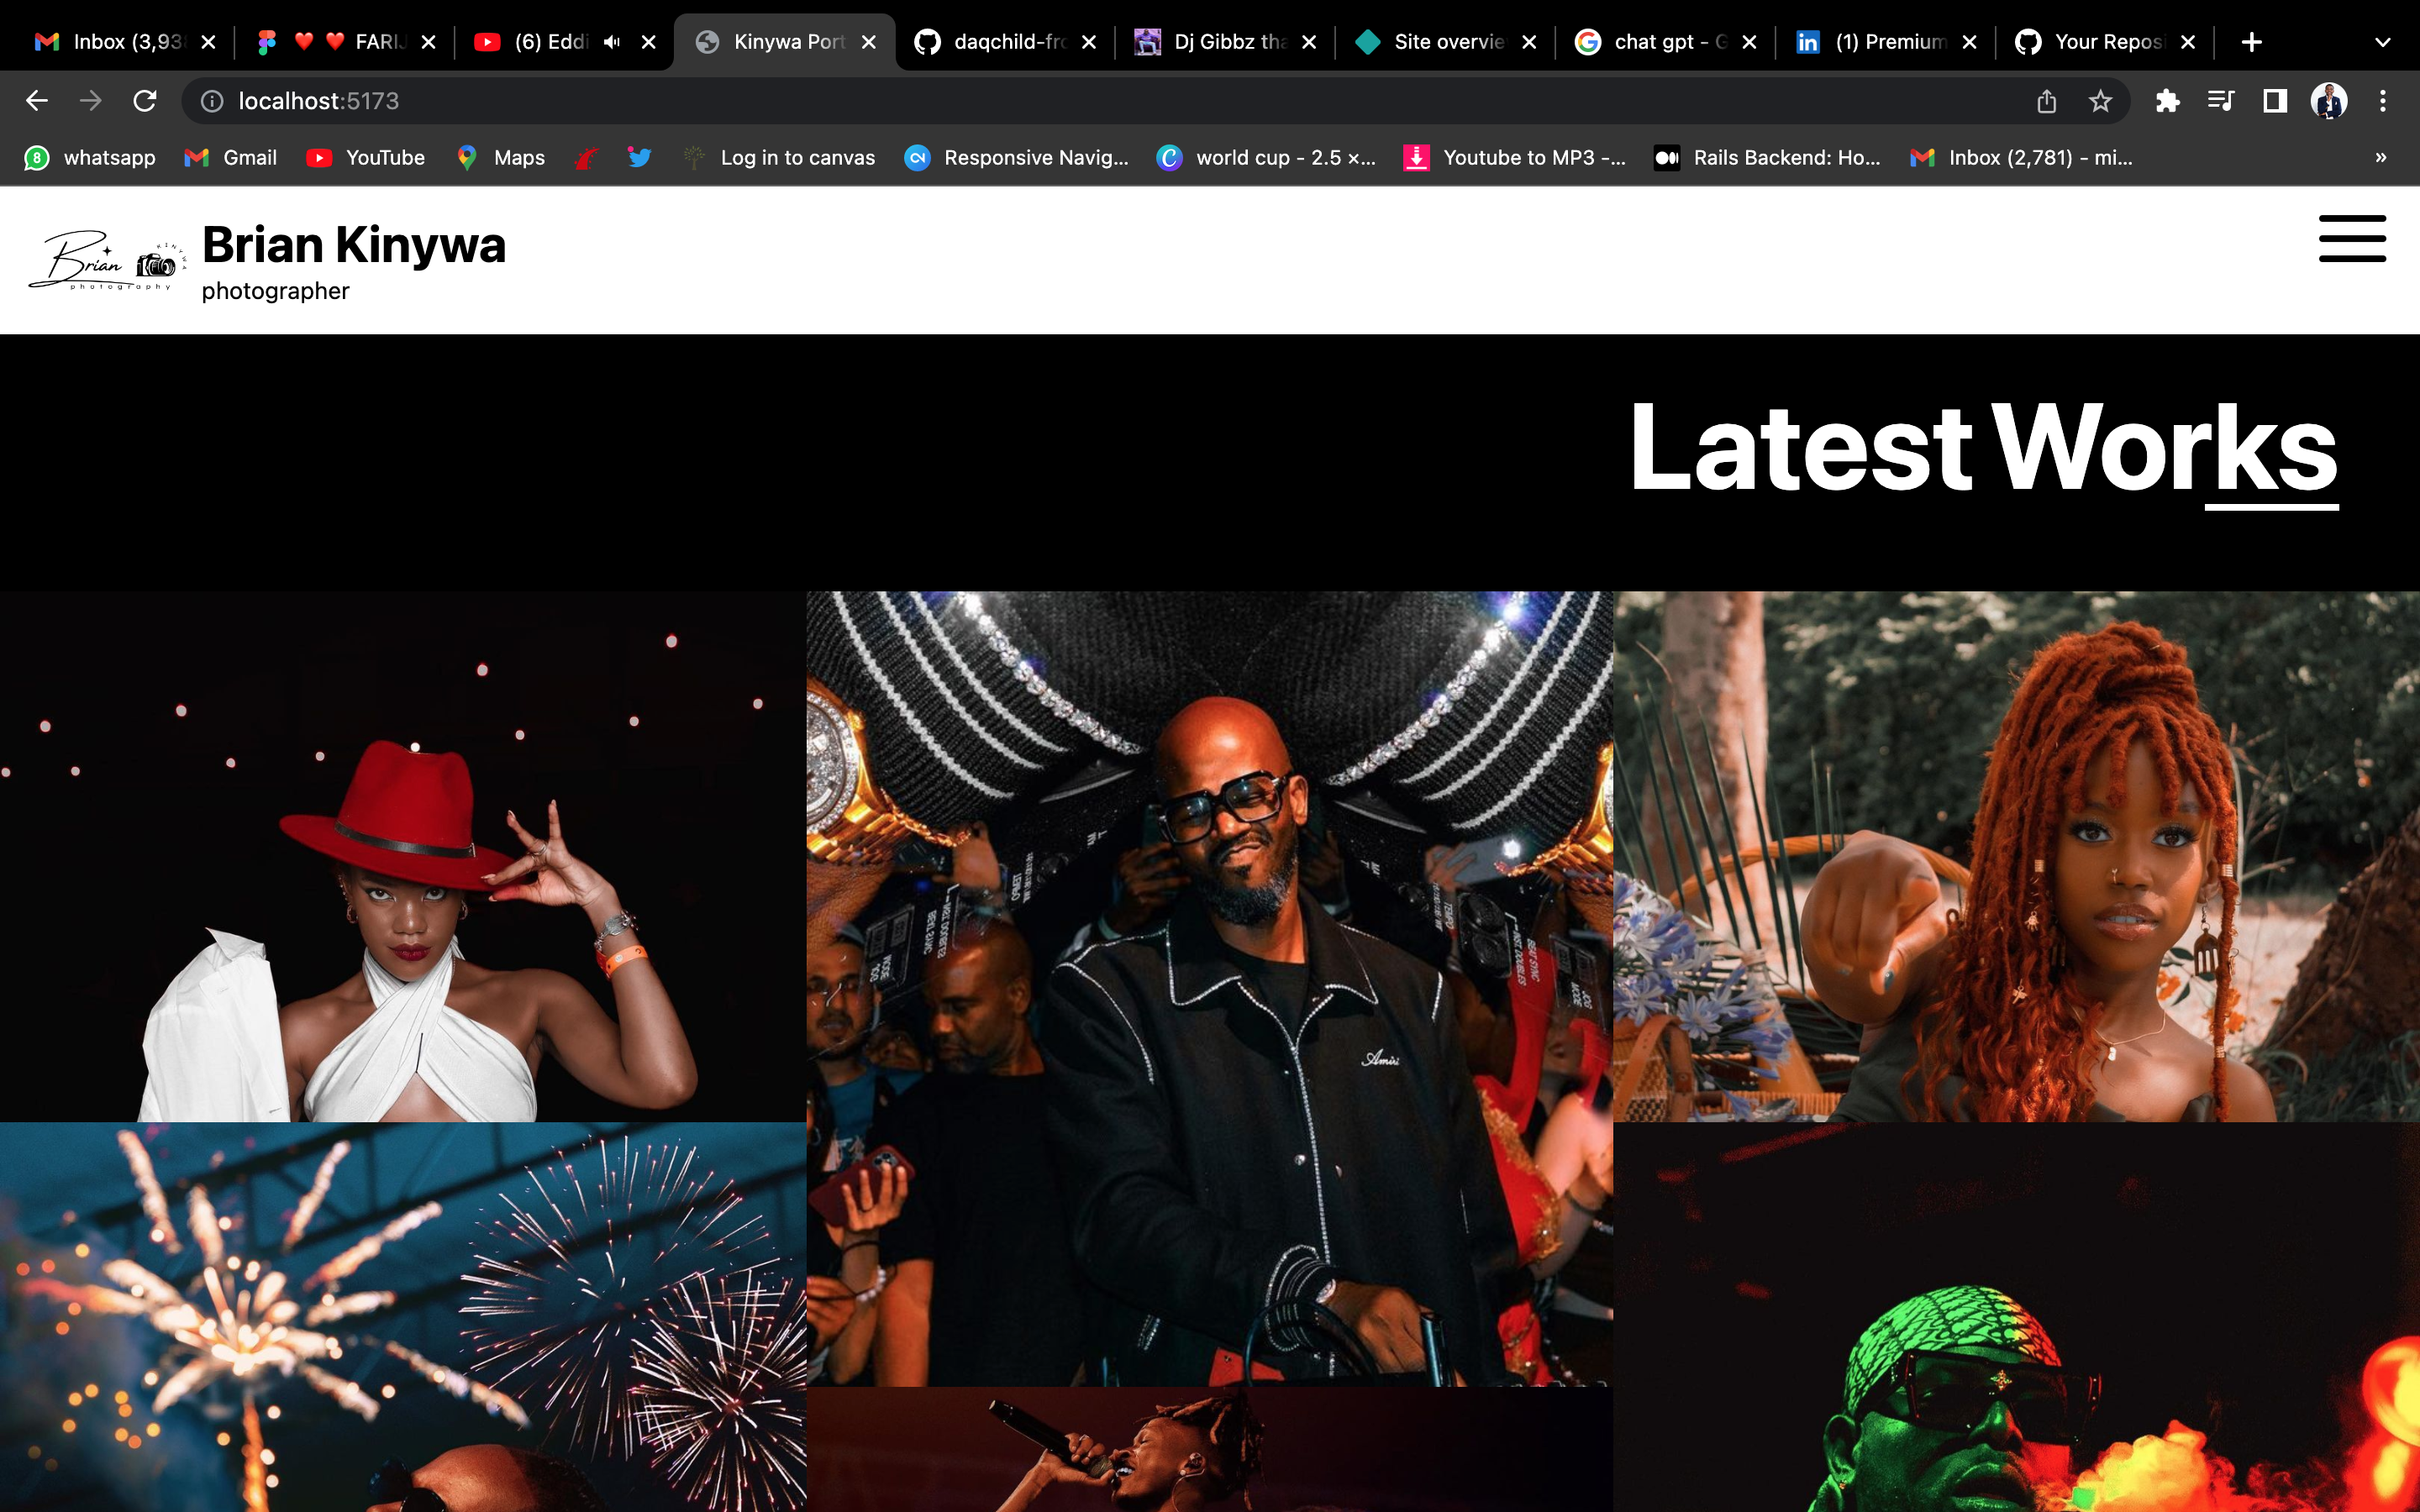
Task: Open Chrome three-dot menu
Action: [x=2382, y=101]
